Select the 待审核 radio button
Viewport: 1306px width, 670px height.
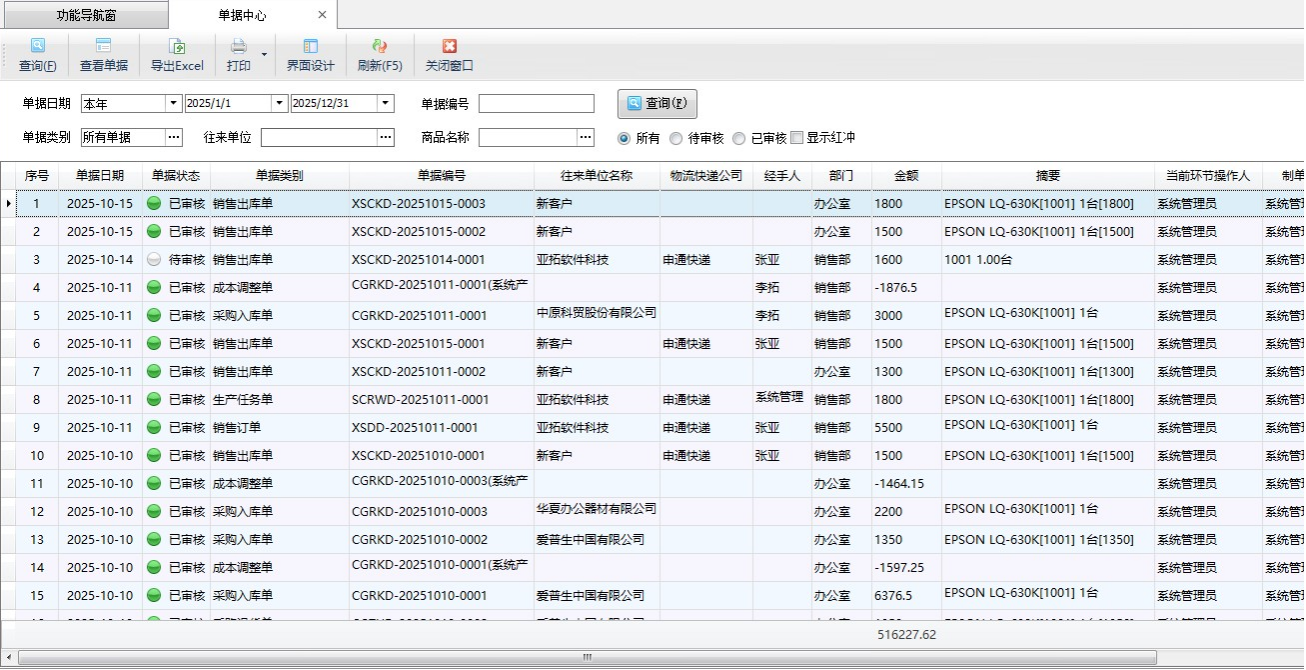click(x=677, y=138)
